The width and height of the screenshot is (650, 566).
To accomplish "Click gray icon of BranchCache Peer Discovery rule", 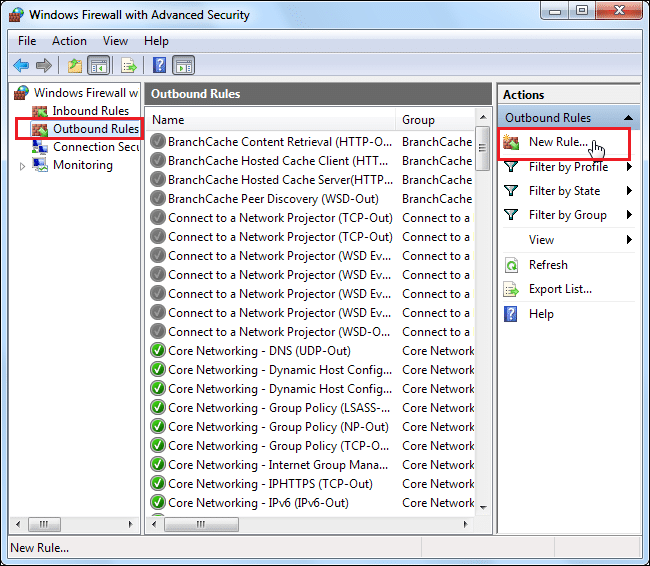I will tap(158, 199).
